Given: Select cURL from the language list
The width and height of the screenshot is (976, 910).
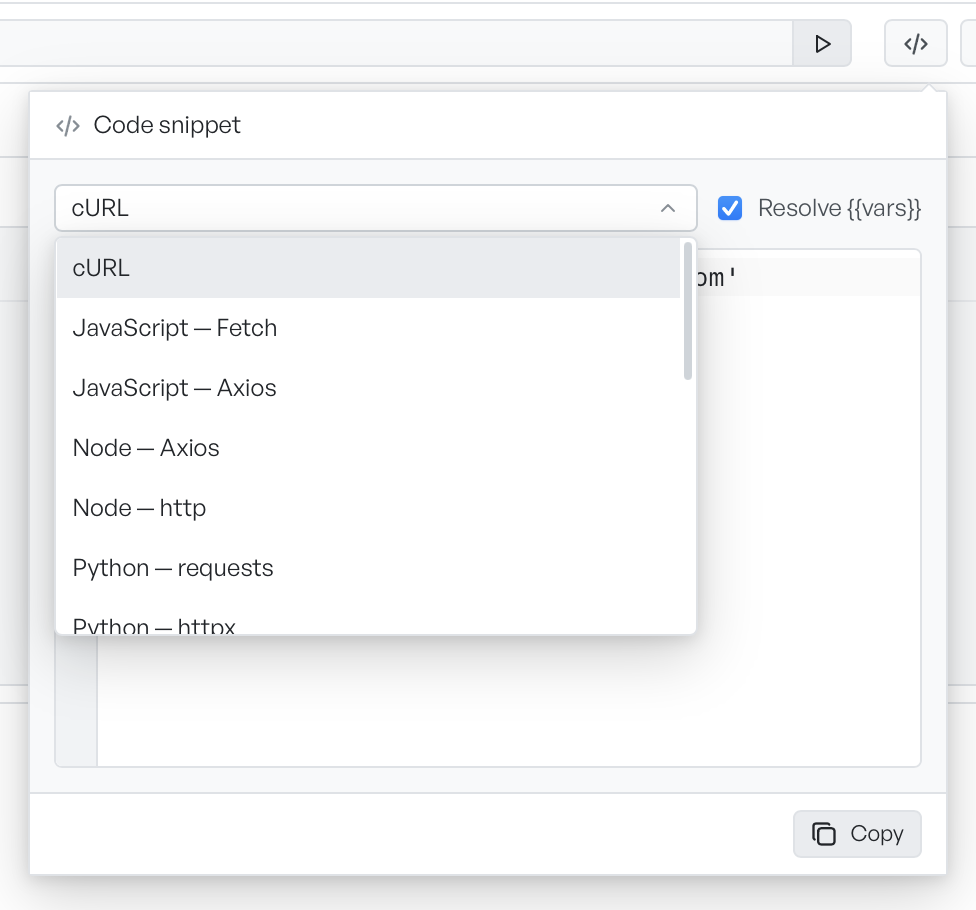Looking at the screenshot, I should [368, 268].
